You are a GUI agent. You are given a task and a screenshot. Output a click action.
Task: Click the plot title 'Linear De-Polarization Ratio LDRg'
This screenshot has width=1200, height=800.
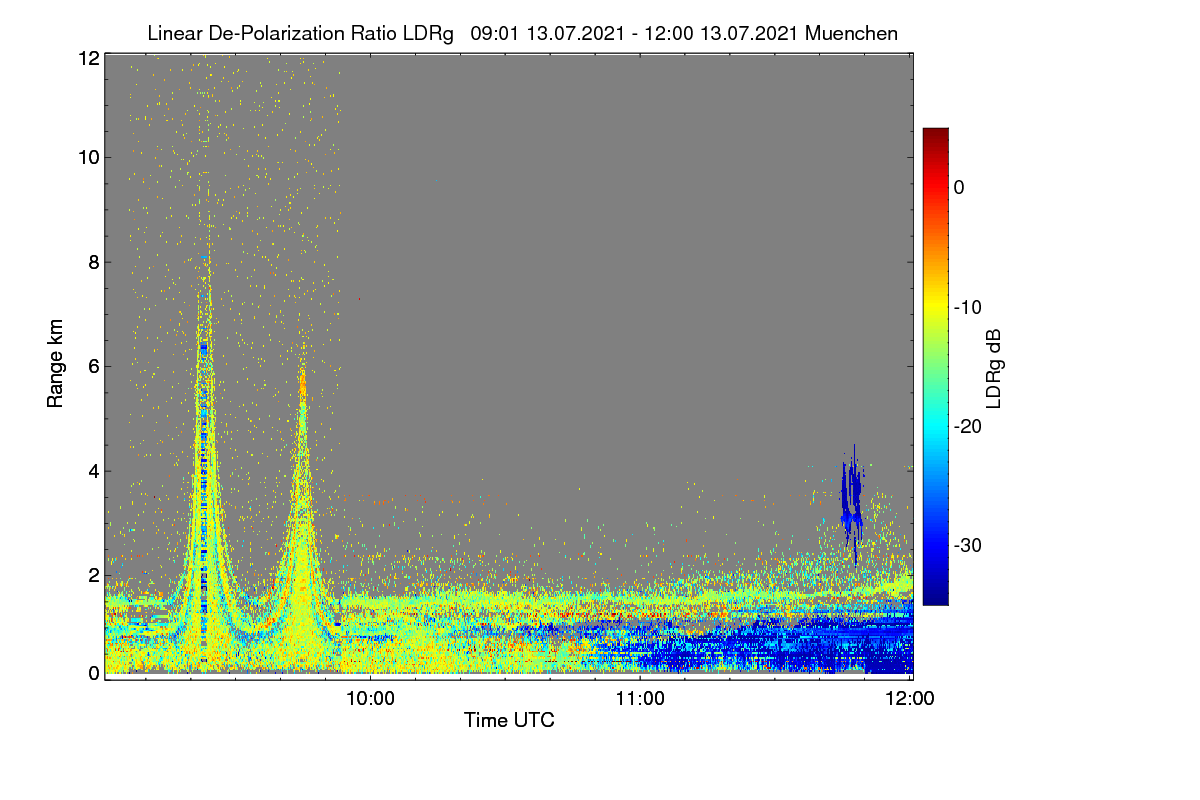(x=301, y=33)
